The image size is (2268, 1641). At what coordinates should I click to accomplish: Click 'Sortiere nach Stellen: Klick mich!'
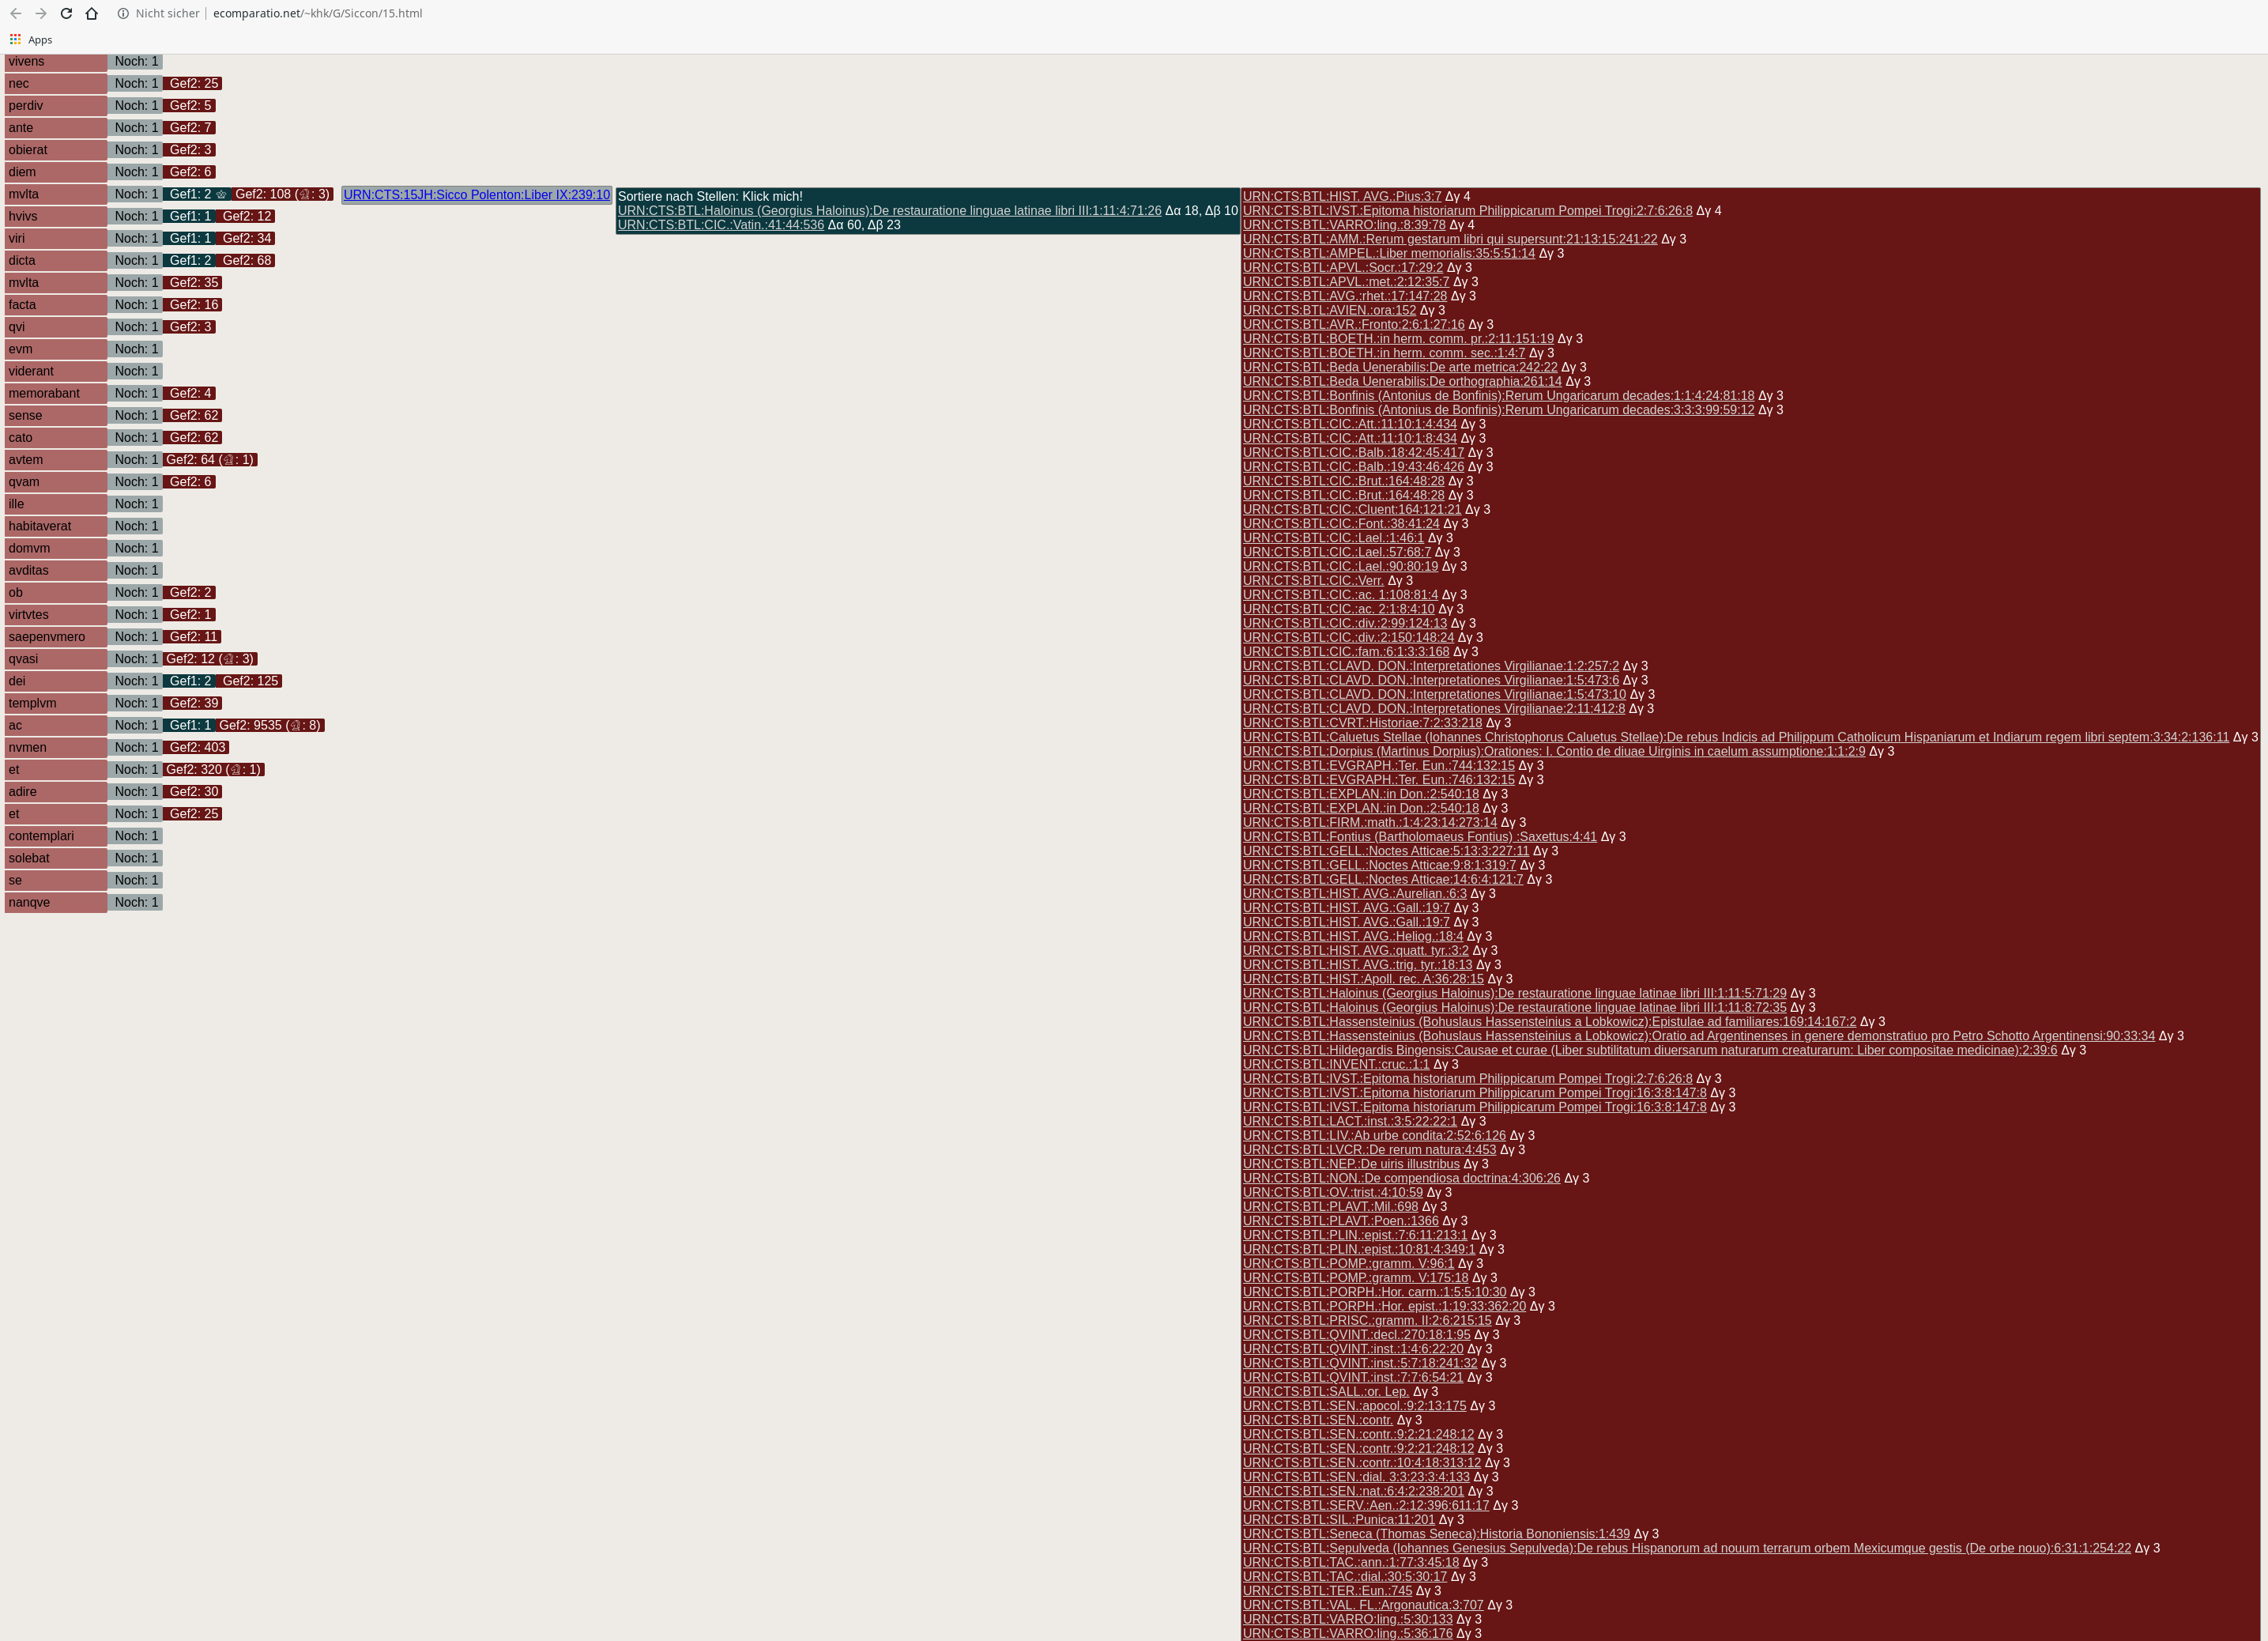coord(710,196)
